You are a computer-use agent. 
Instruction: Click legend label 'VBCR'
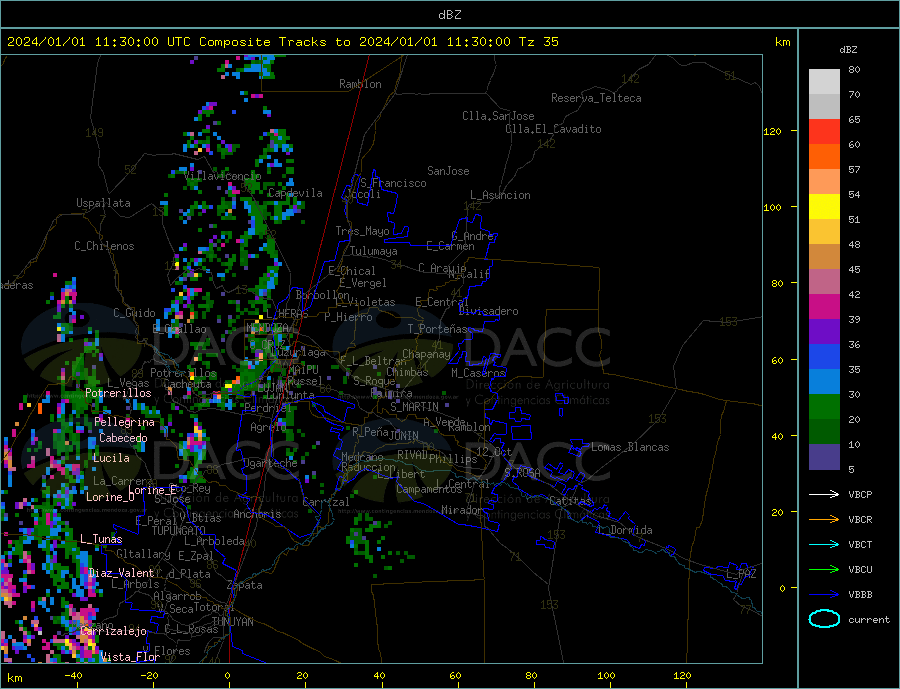click(x=860, y=520)
